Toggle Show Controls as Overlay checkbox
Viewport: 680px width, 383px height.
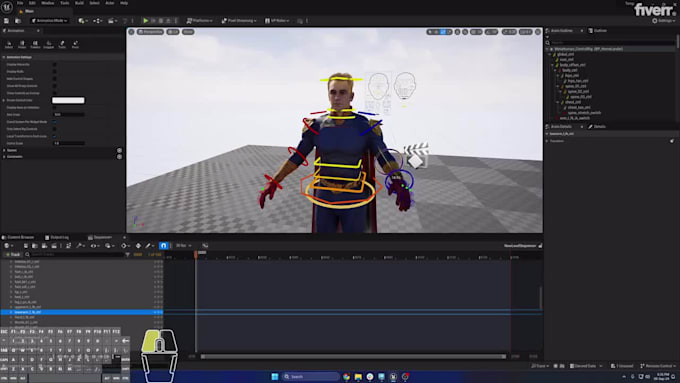point(55,93)
